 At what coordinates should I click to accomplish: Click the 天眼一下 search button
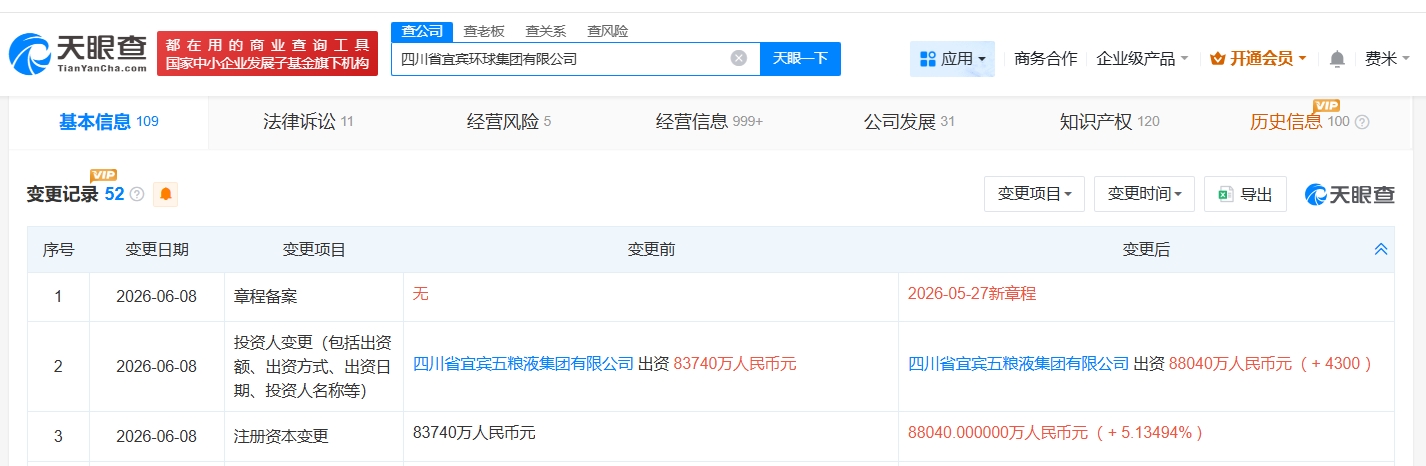pyautogui.click(x=800, y=58)
